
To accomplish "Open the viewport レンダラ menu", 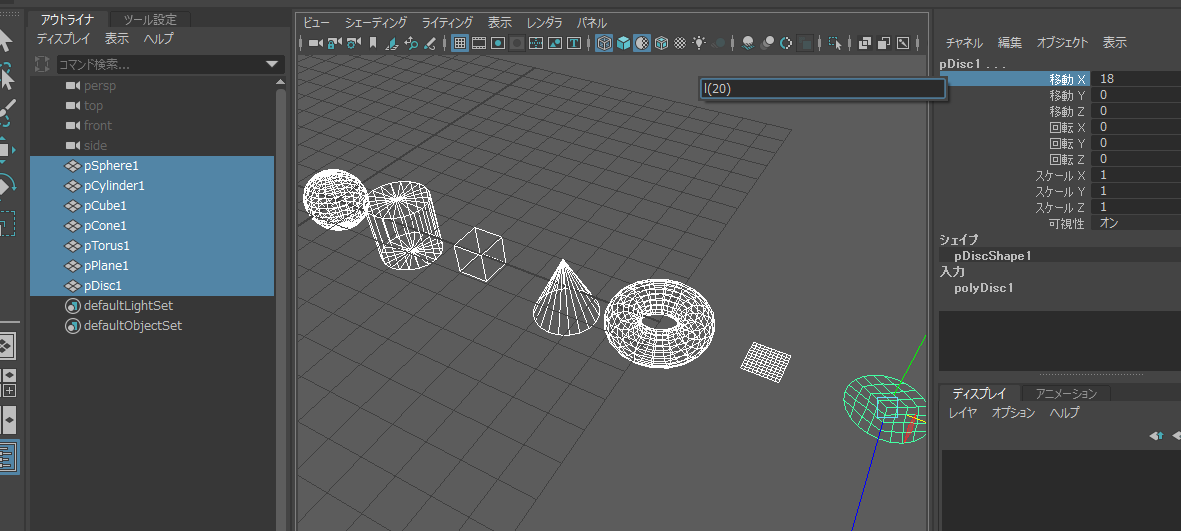I will 544,23.
